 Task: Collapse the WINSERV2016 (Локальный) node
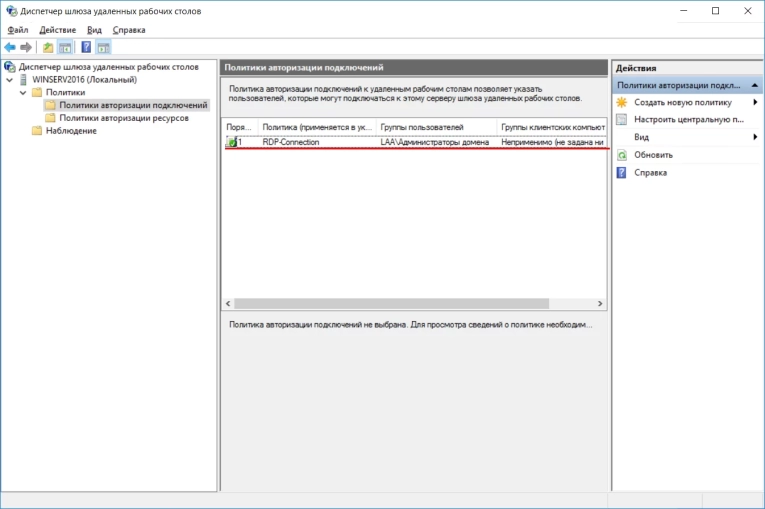click(9, 80)
